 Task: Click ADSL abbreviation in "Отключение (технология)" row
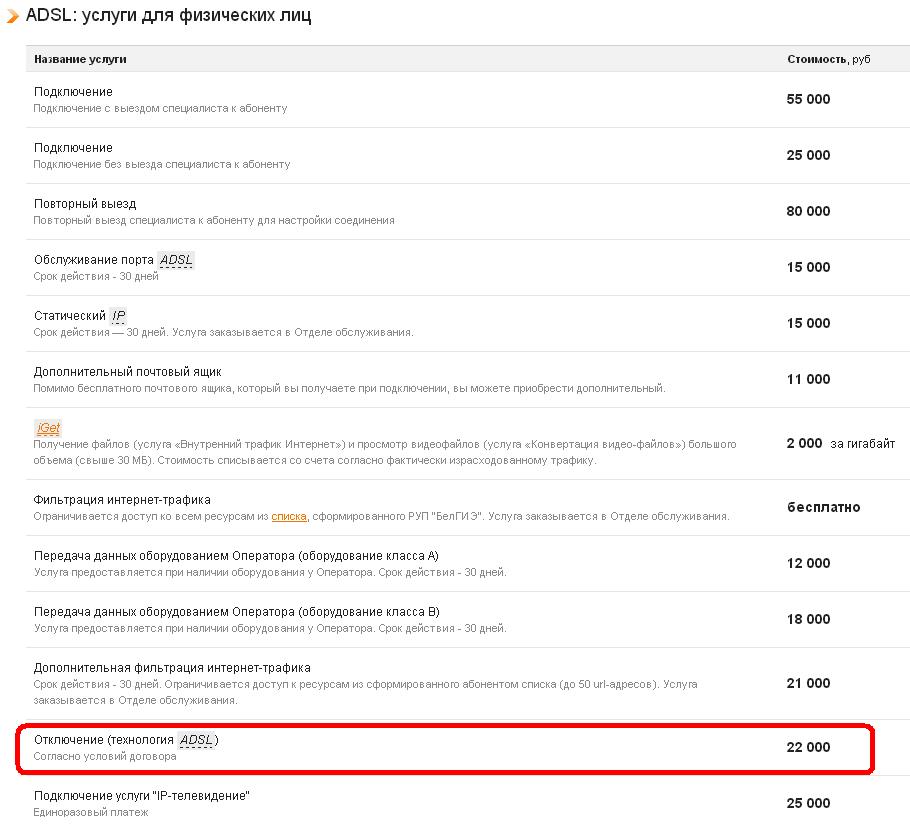pyautogui.click(x=195, y=740)
